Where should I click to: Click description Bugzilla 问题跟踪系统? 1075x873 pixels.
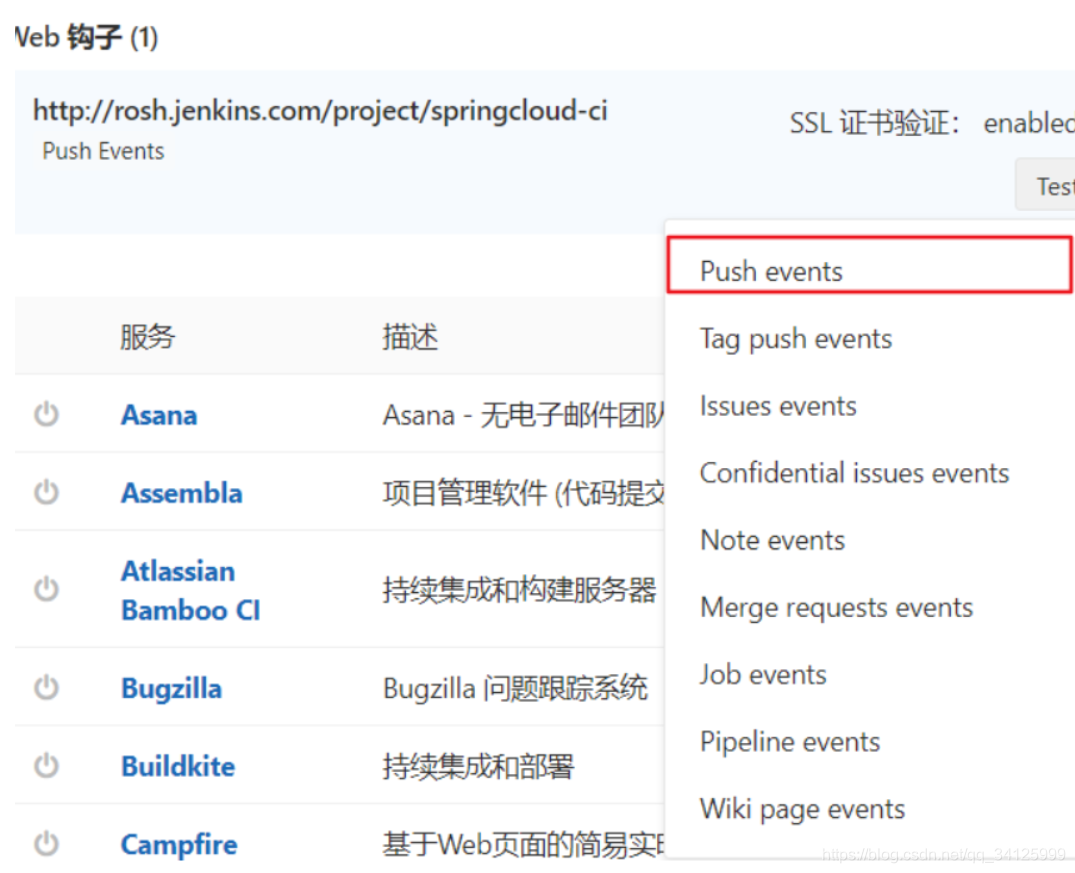tap(515, 689)
